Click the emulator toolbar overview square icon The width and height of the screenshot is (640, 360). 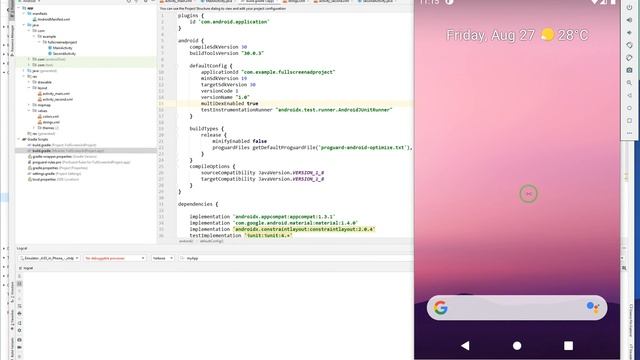point(629,120)
